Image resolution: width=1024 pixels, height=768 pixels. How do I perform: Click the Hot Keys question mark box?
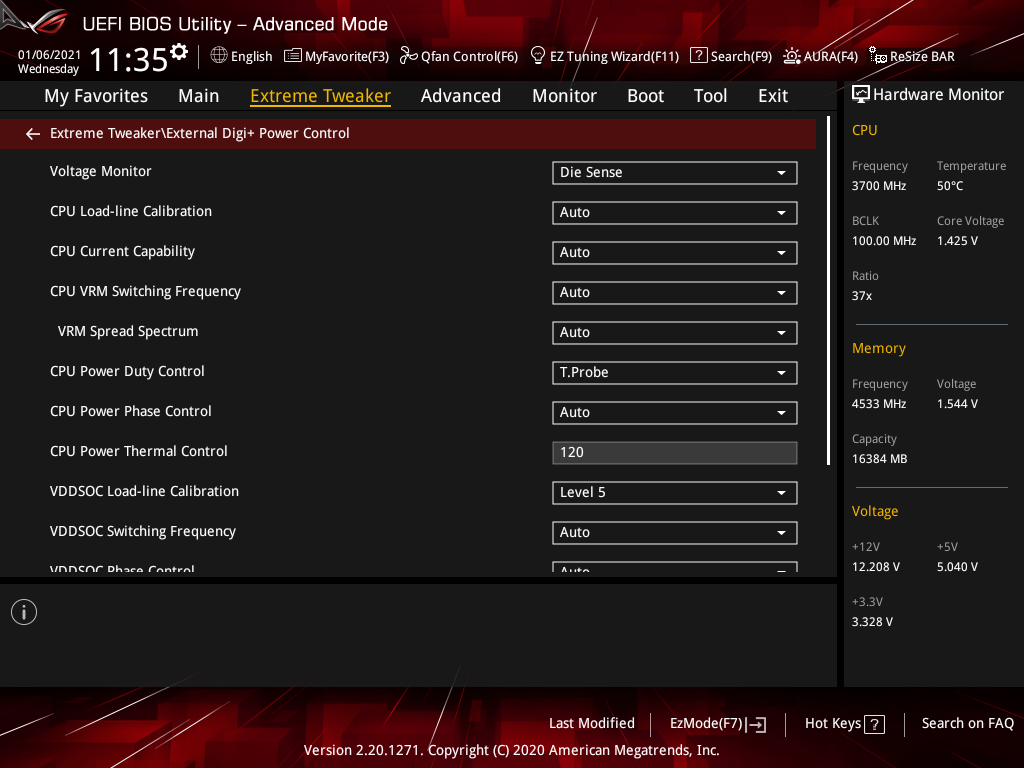(874, 724)
